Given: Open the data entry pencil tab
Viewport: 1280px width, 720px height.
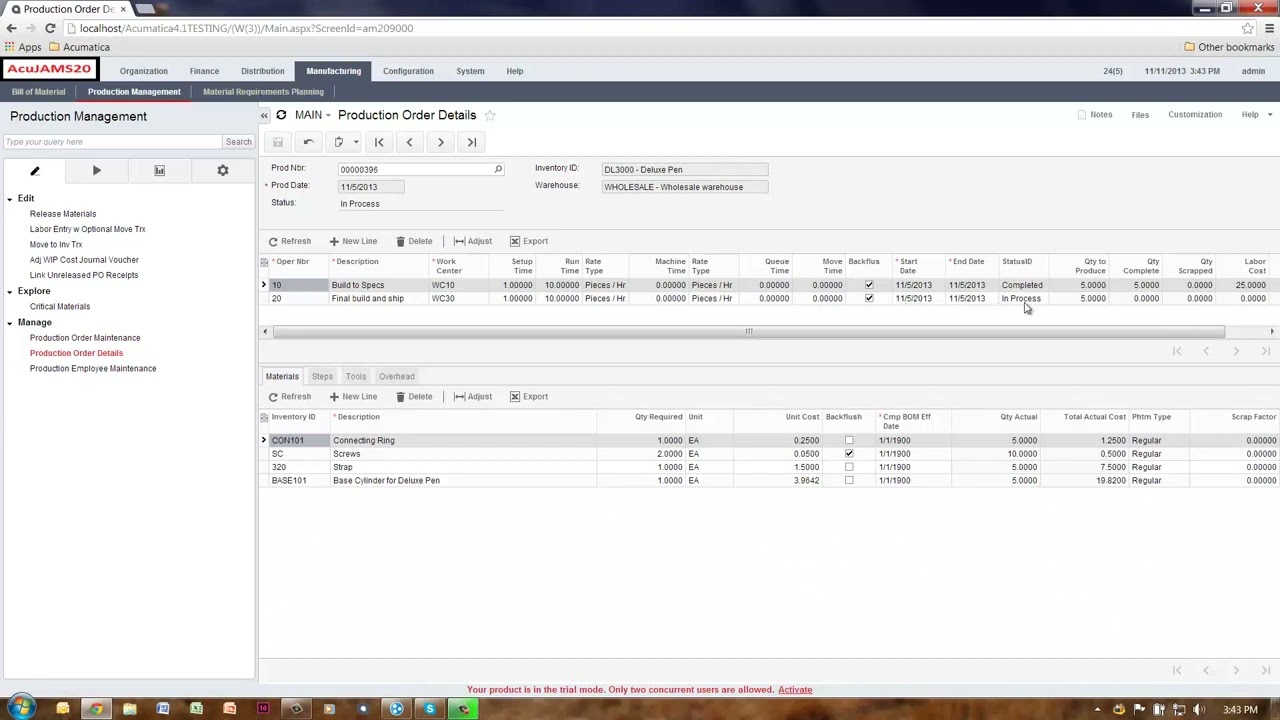Looking at the screenshot, I should [34, 171].
